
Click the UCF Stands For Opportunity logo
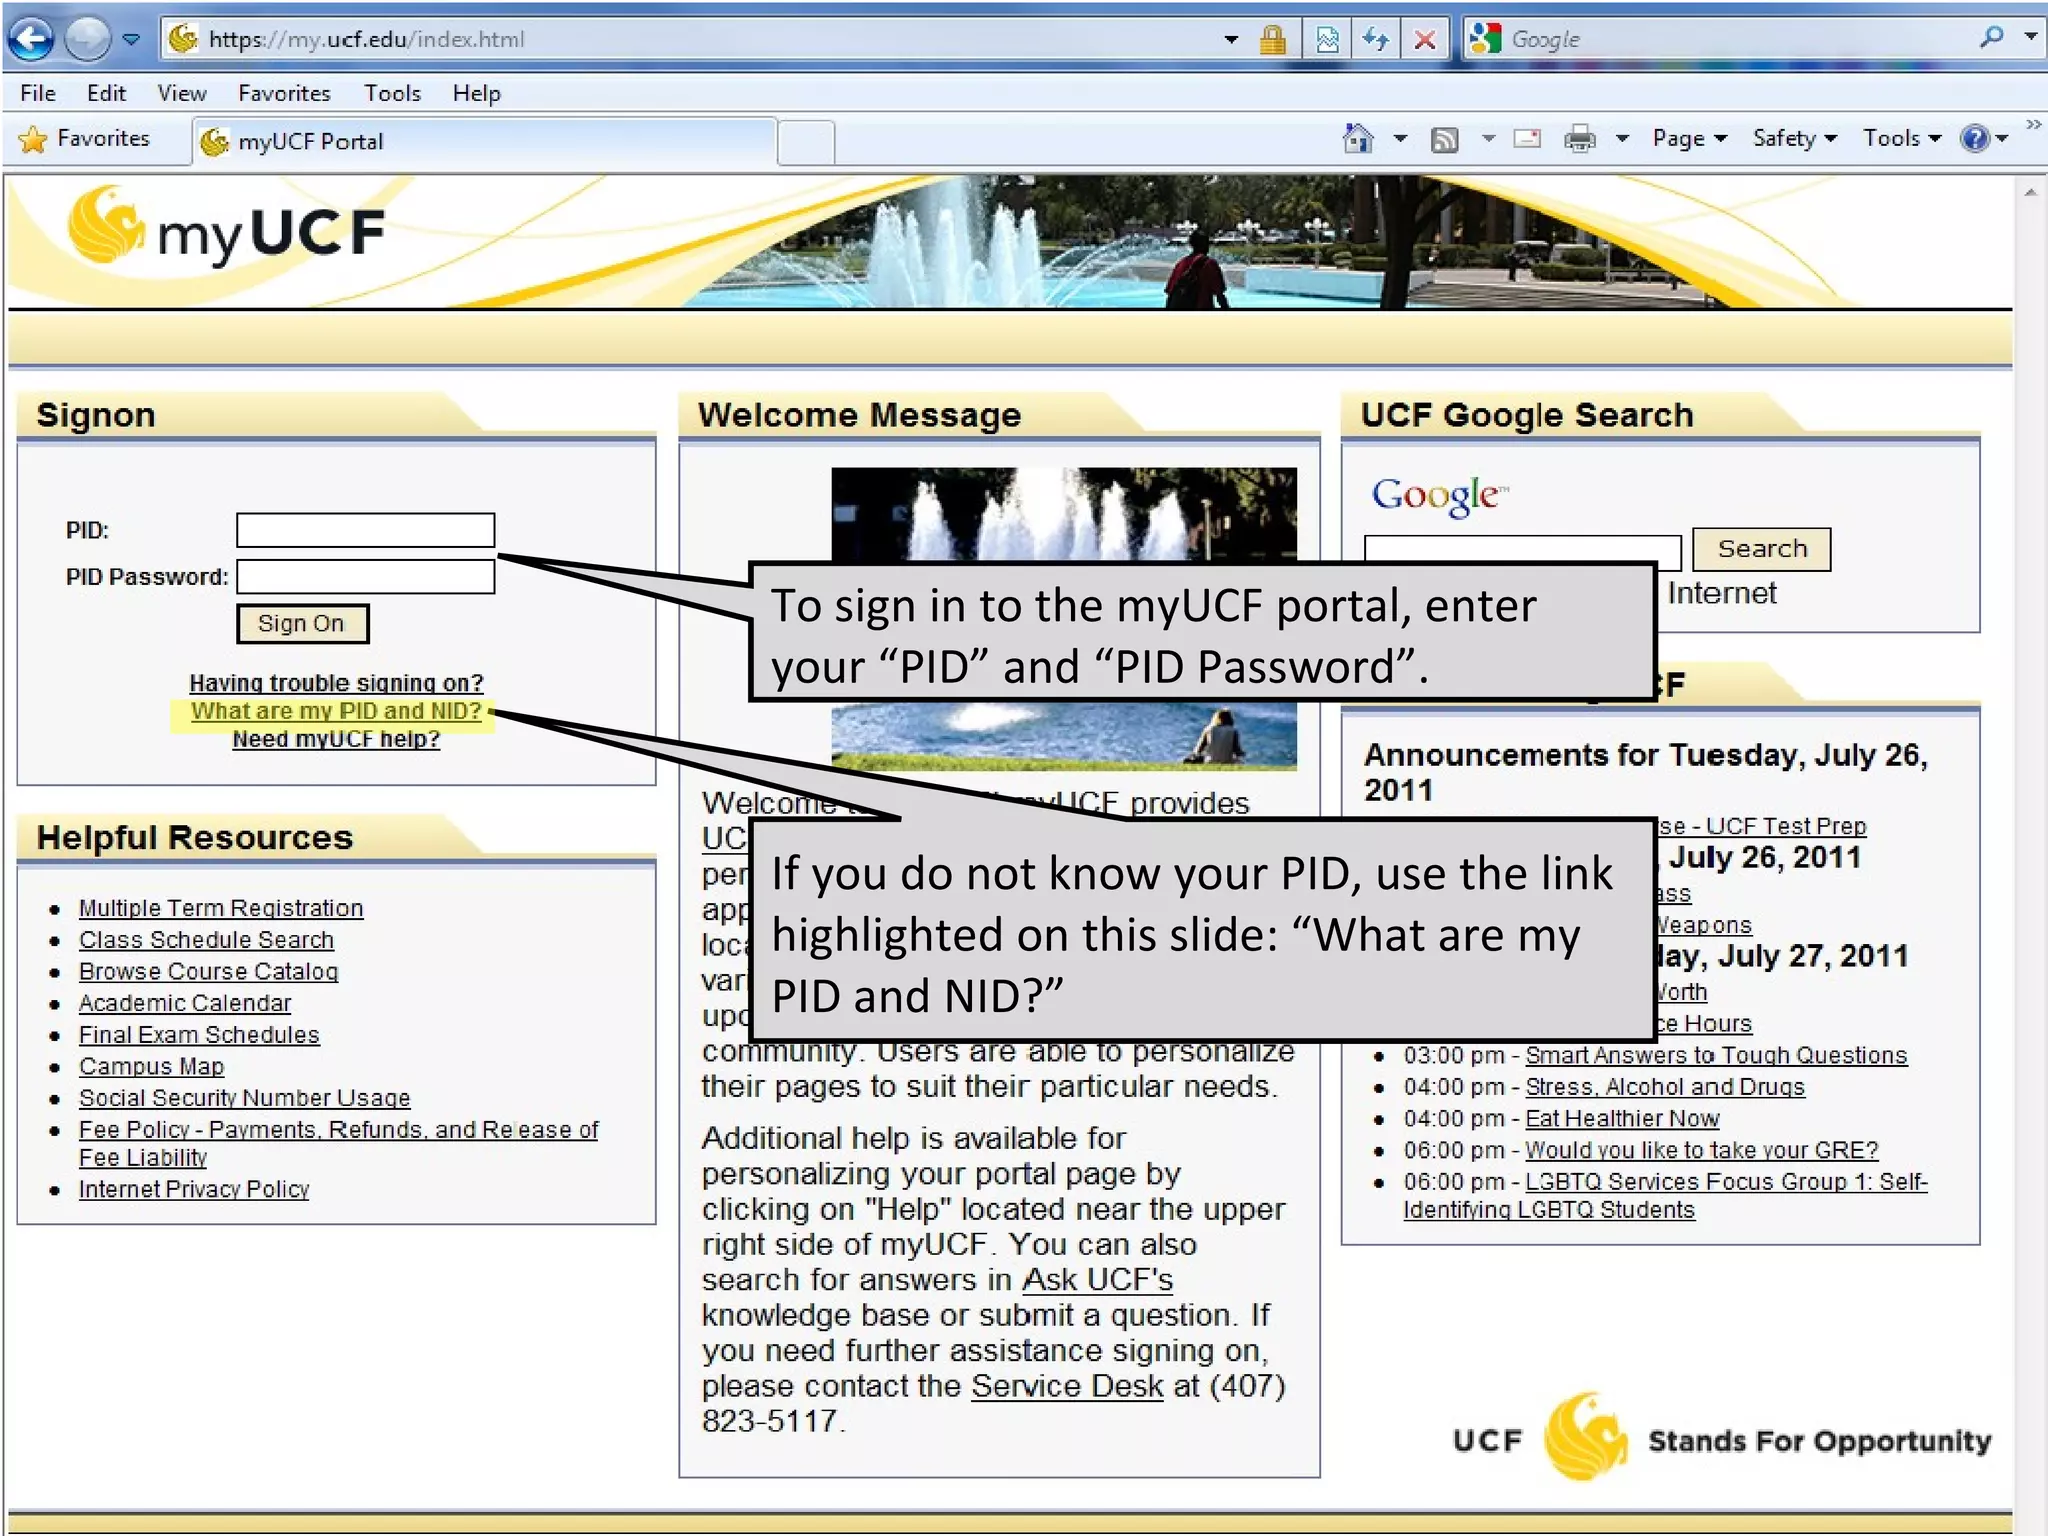pos(1721,1438)
